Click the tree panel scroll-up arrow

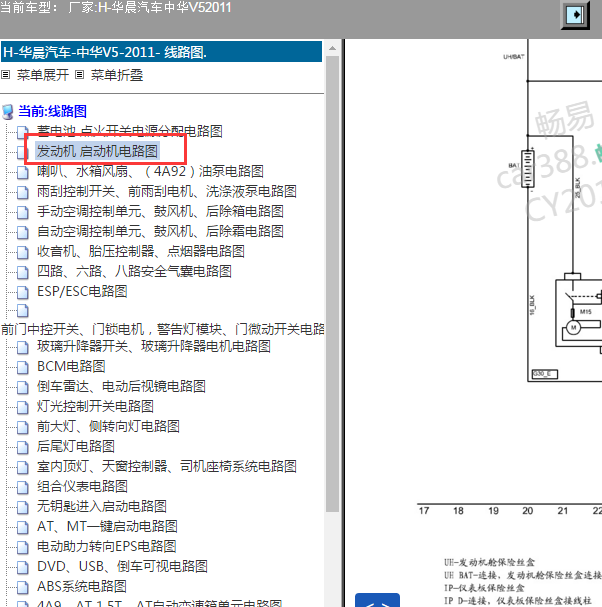point(333,48)
